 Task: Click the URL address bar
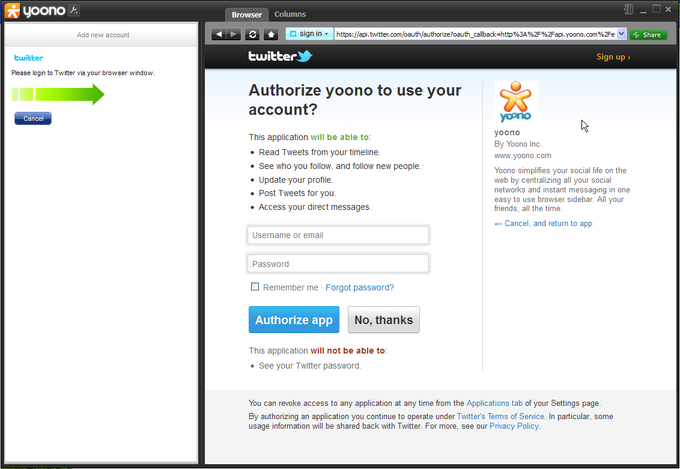[475, 34]
